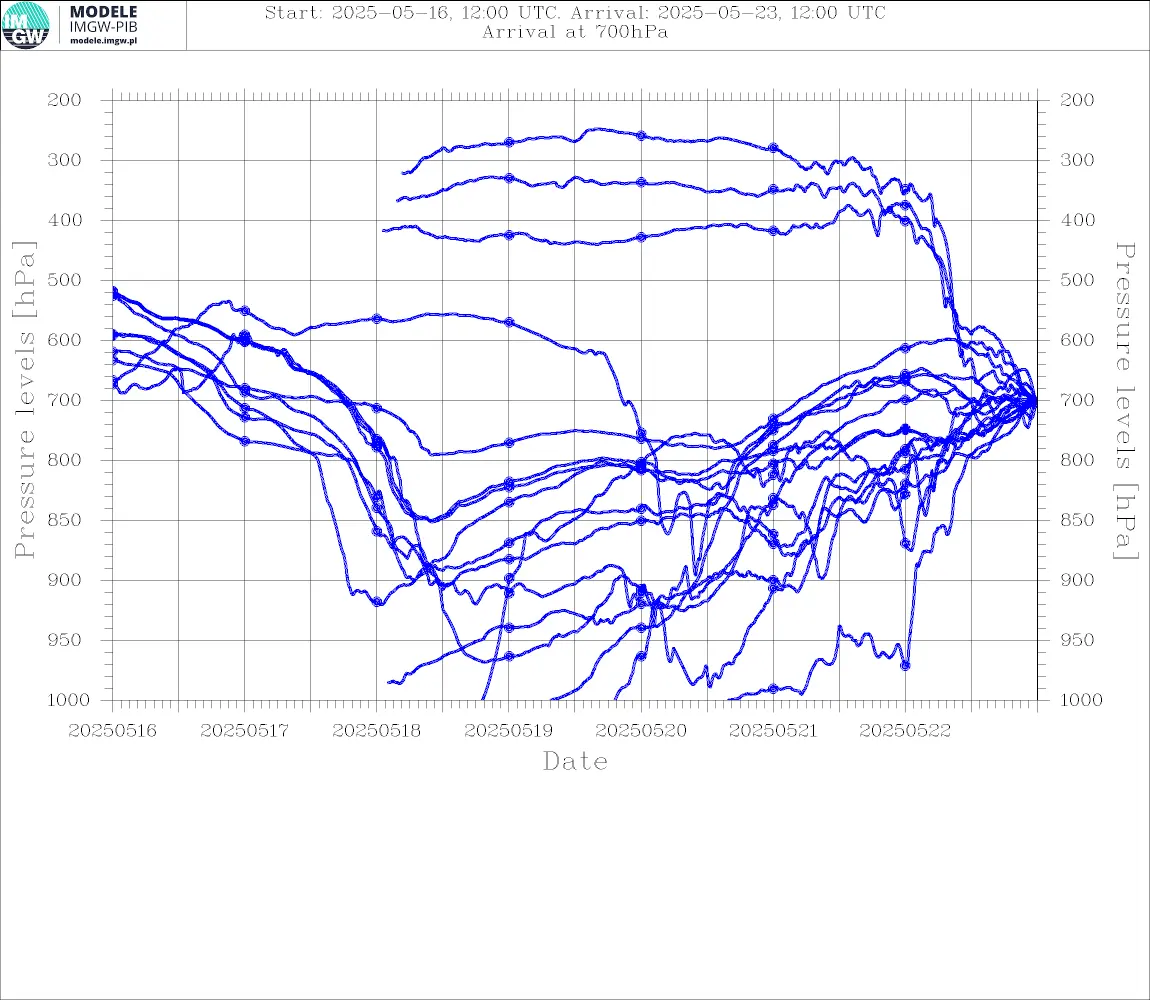The image size is (1150, 1000).
Task: Click the right 'Pressure levels [hPa]' axis title
Action: click(x=1125, y=401)
